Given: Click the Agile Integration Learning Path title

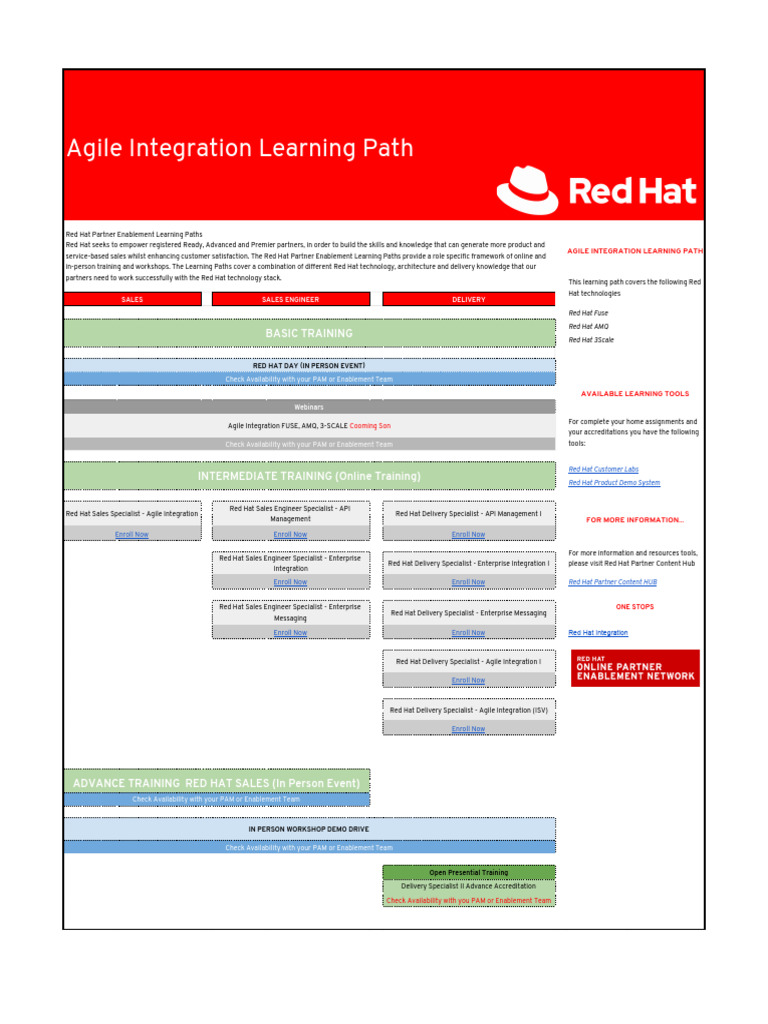Looking at the screenshot, I should (x=240, y=148).
